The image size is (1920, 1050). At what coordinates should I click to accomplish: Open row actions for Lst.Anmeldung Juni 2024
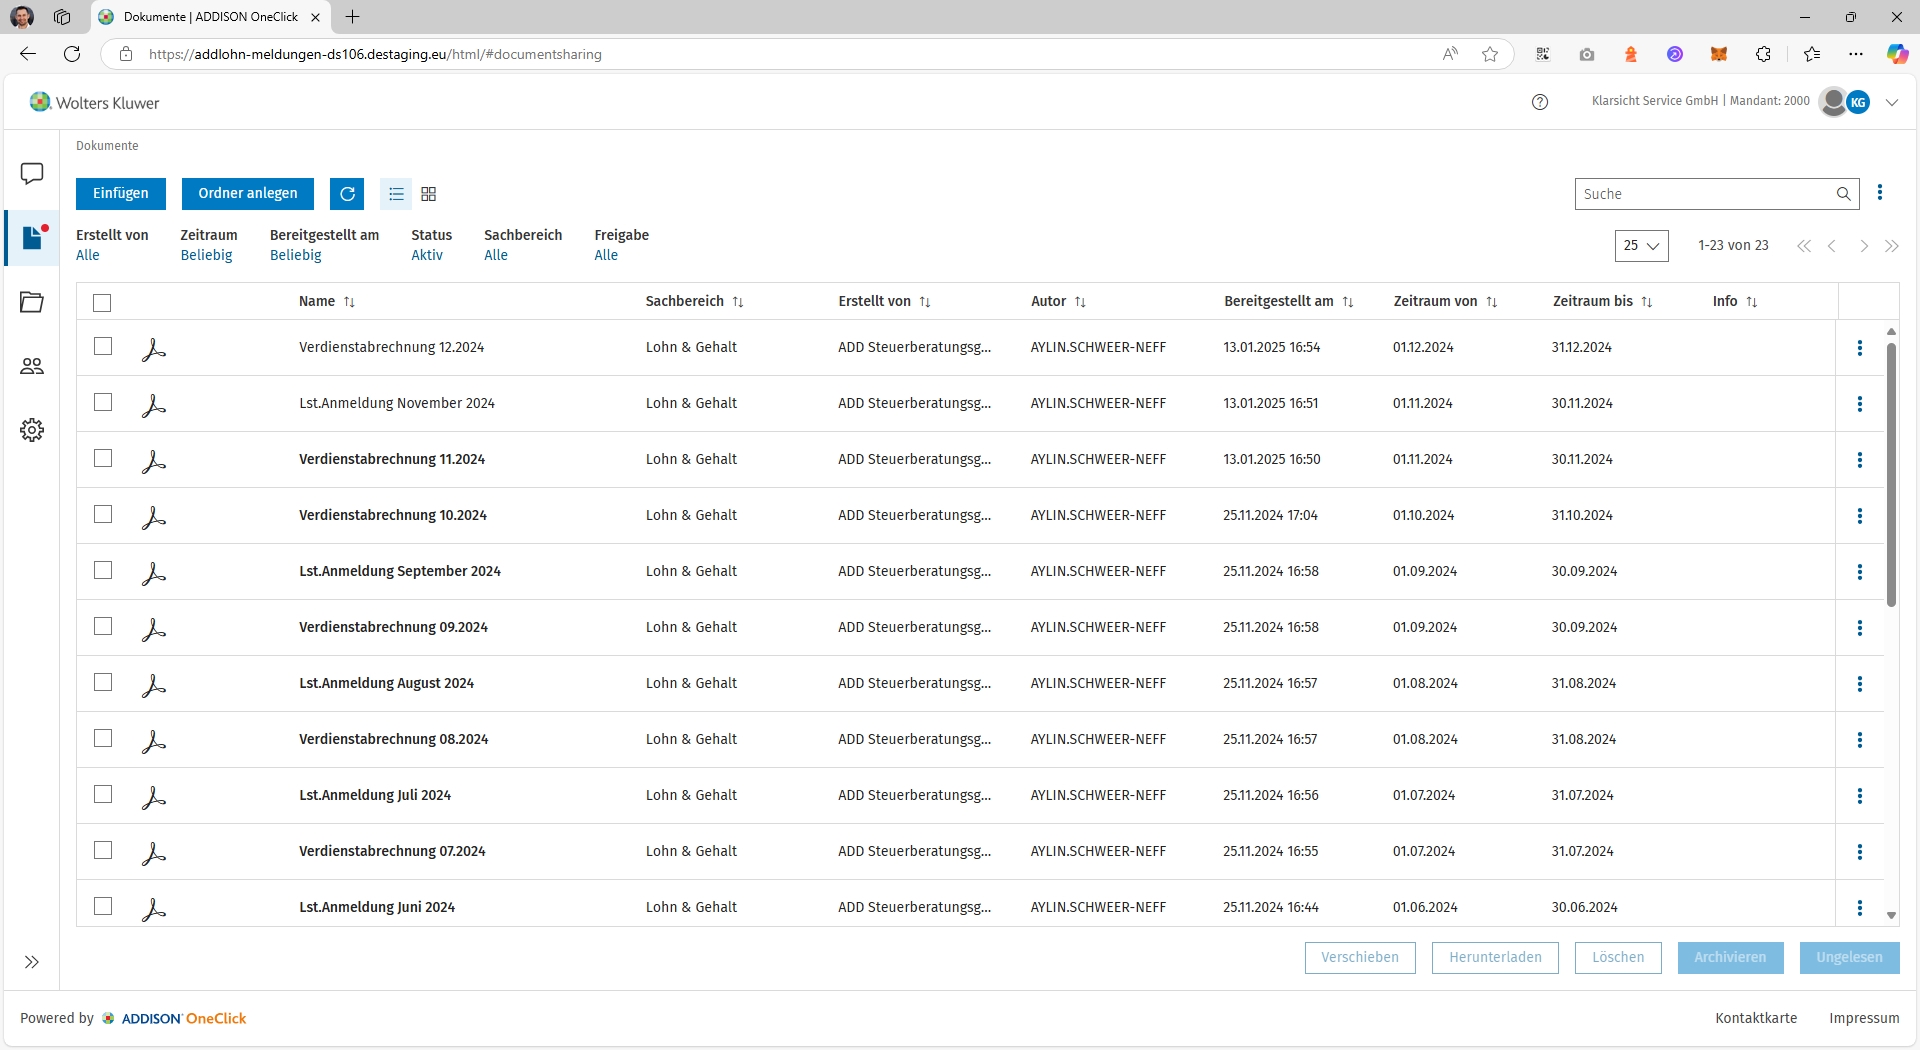point(1860,908)
